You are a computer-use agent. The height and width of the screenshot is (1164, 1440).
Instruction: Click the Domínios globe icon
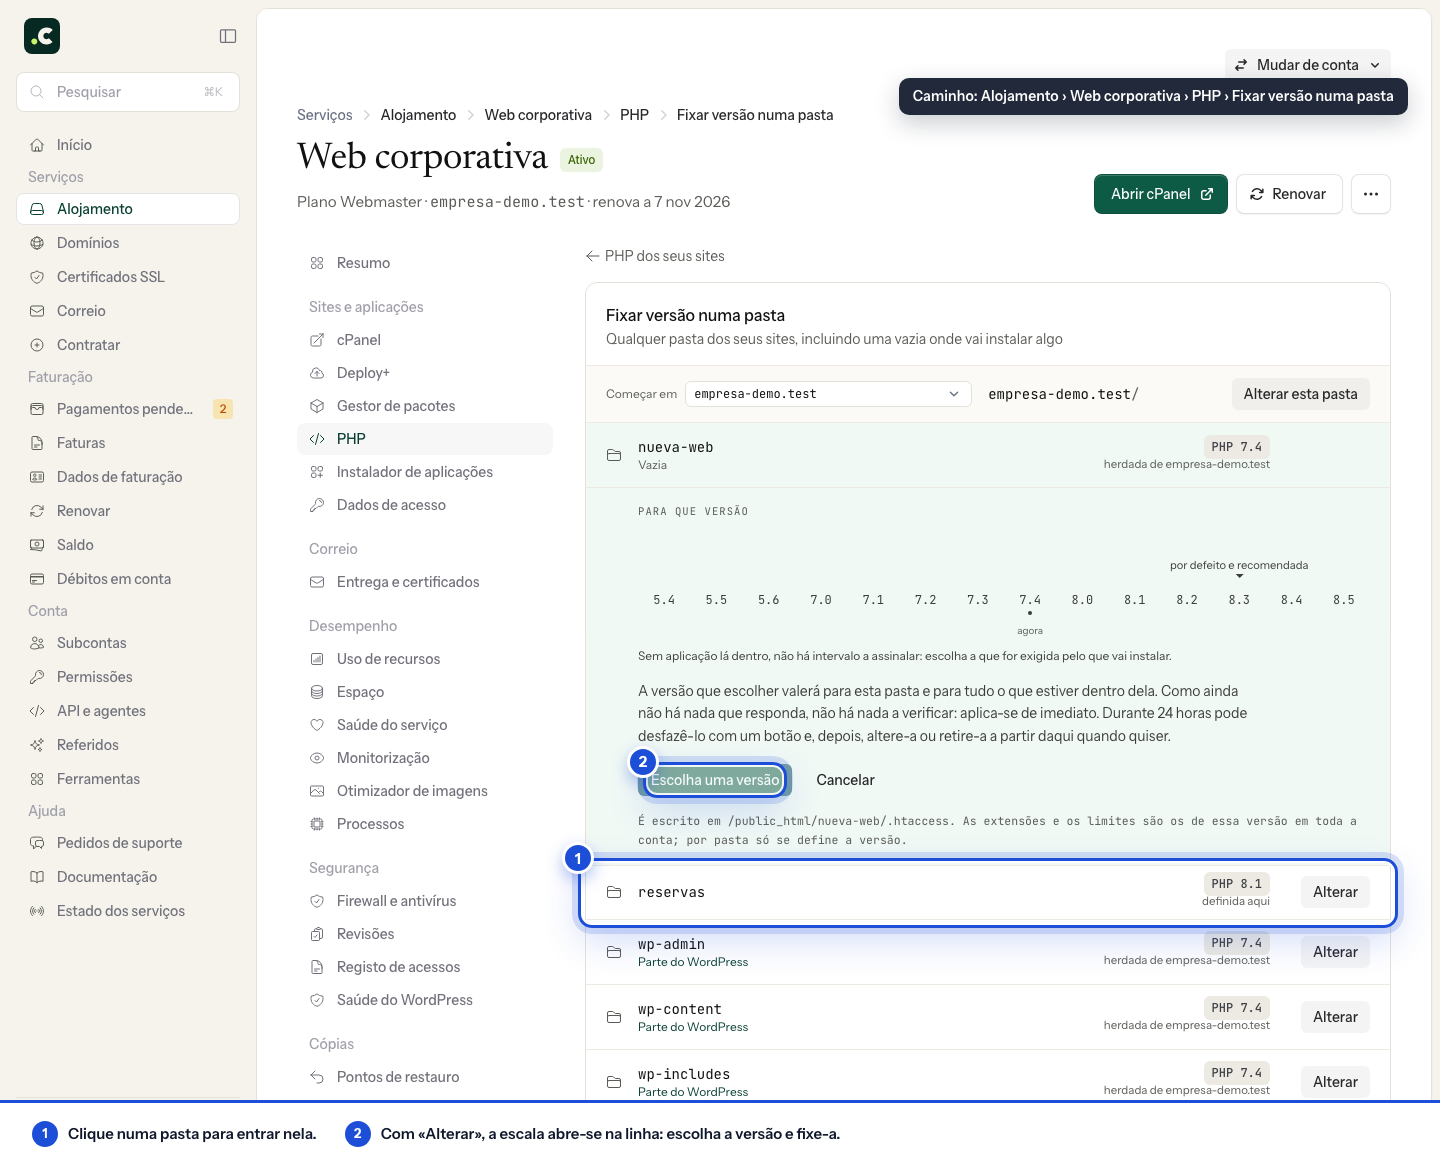(37, 243)
